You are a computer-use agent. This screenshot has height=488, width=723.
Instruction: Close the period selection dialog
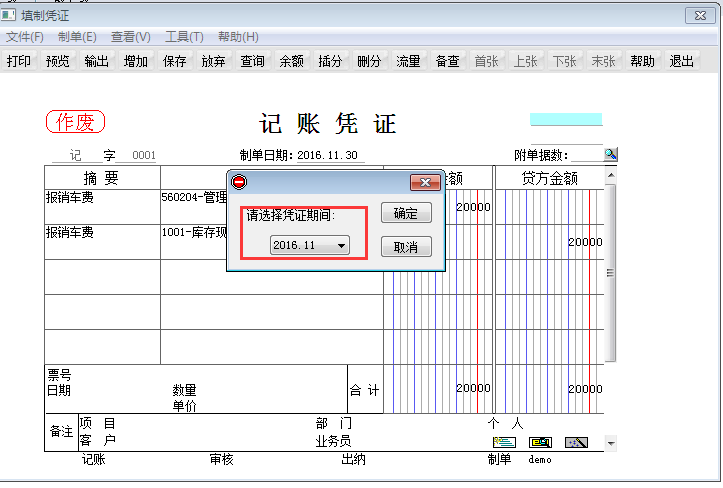[x=425, y=182]
